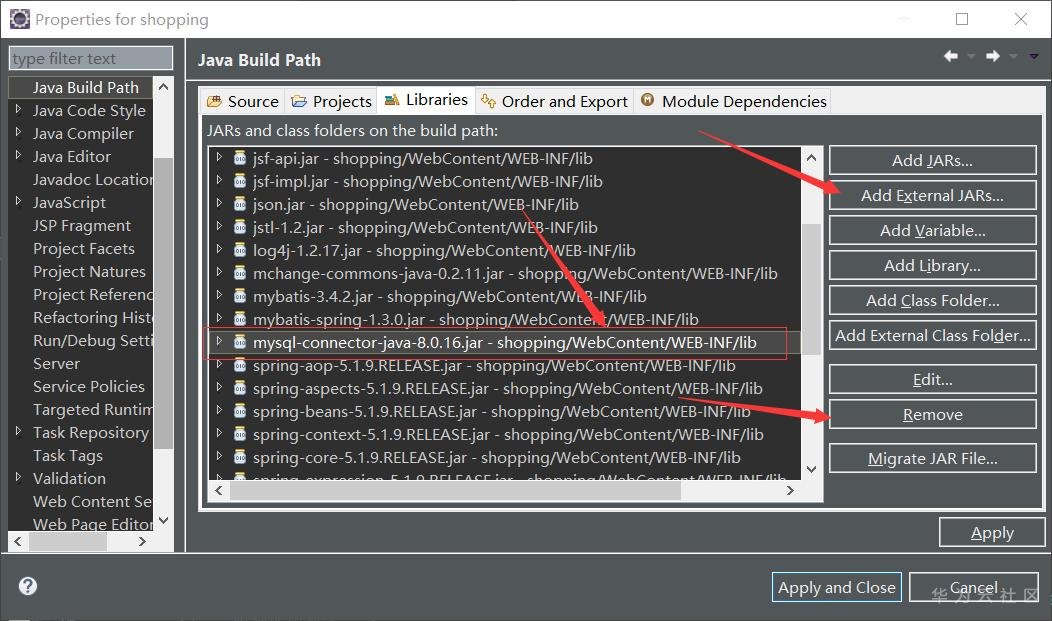Click Apply and Close
Image resolution: width=1052 pixels, height=621 pixels.
[x=837, y=587]
